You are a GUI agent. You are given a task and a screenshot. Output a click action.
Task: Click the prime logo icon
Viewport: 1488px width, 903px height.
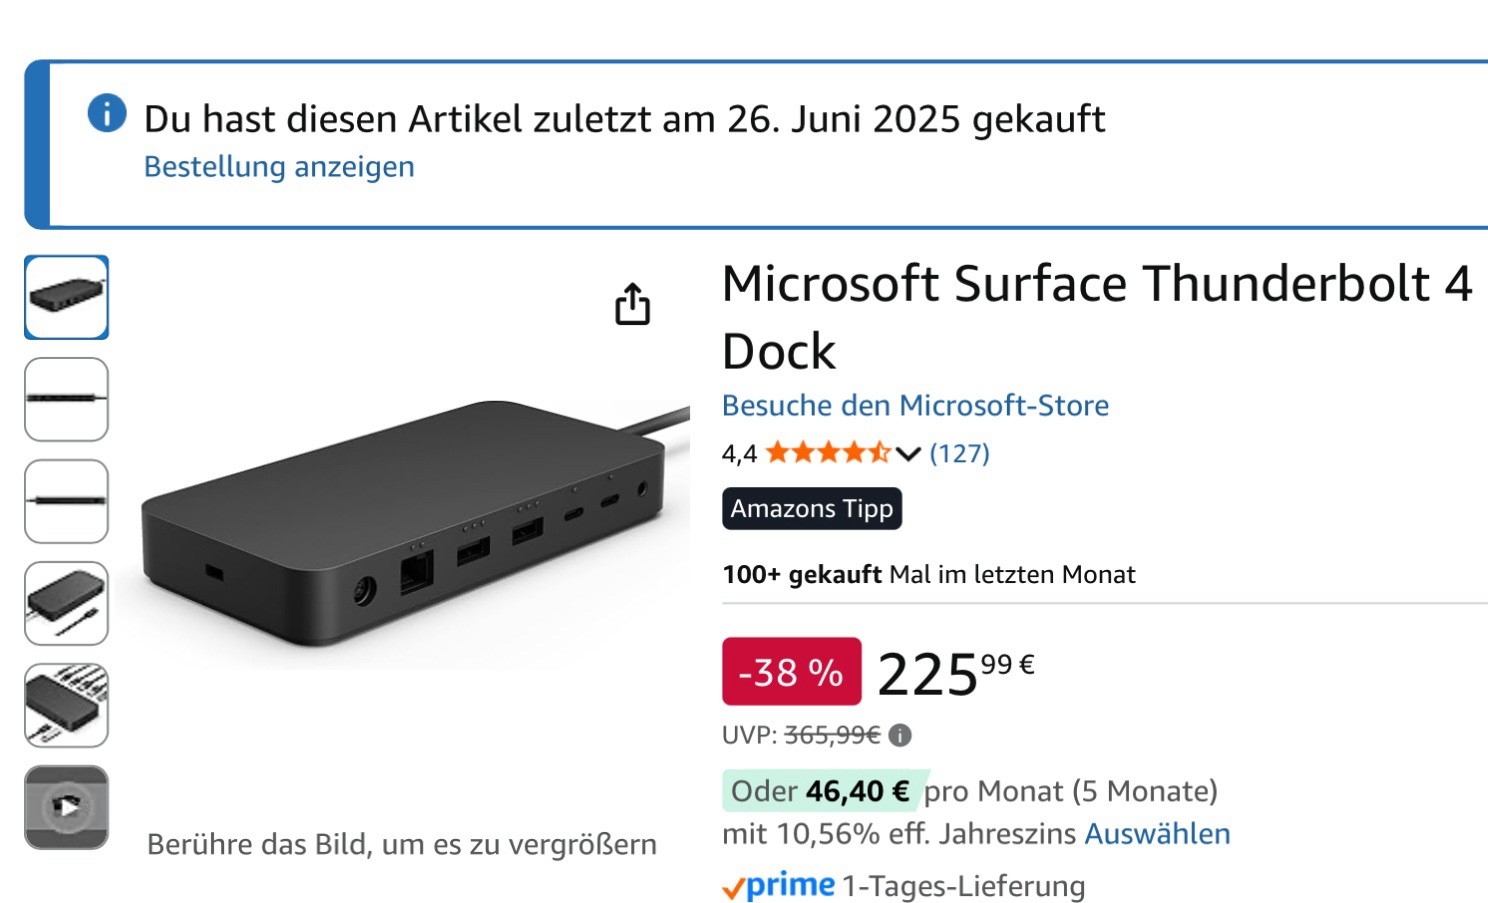point(779,886)
